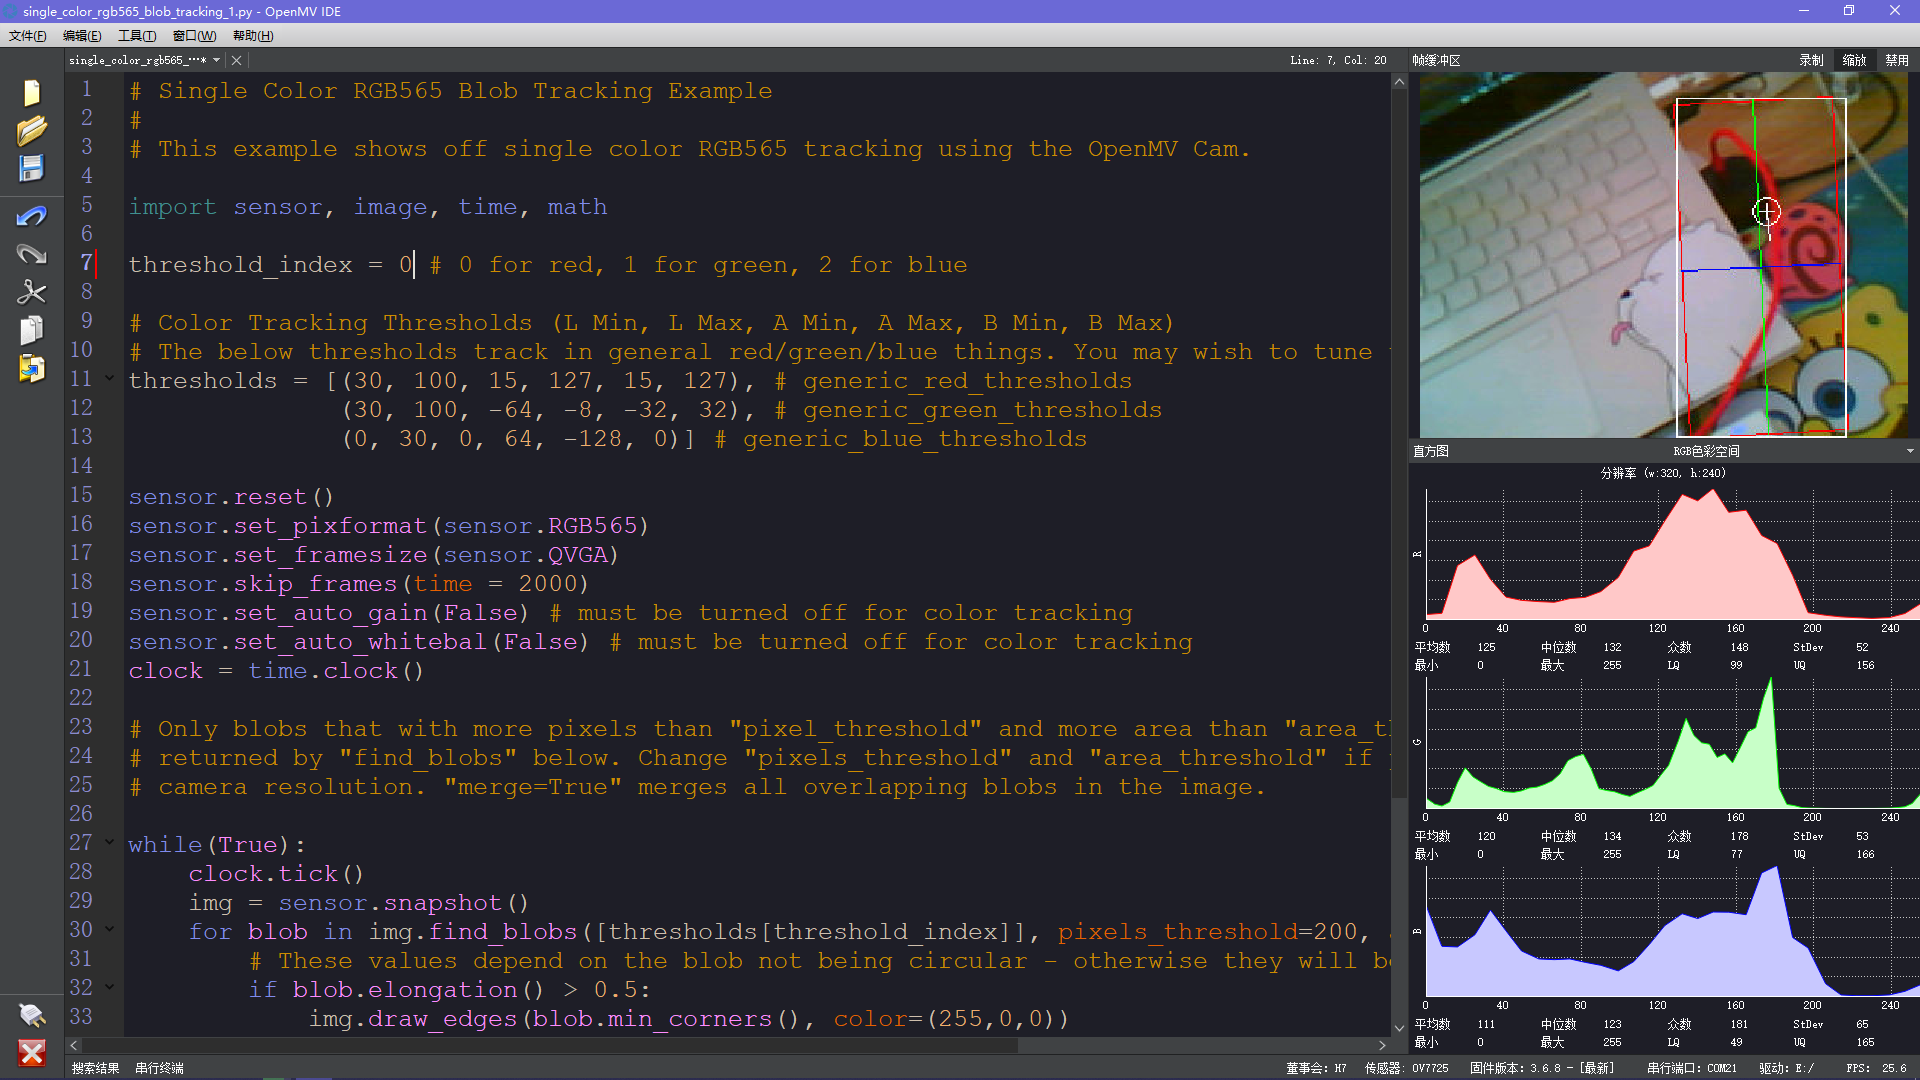Click the Connect camera icon
Screen dimensions: 1920x1080
coord(31,1016)
